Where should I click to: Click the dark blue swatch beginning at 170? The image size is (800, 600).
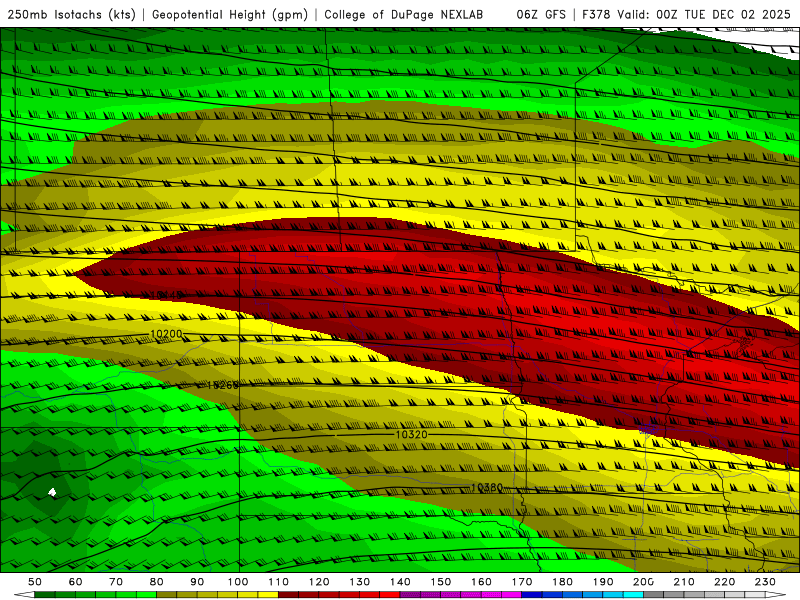tap(532, 595)
